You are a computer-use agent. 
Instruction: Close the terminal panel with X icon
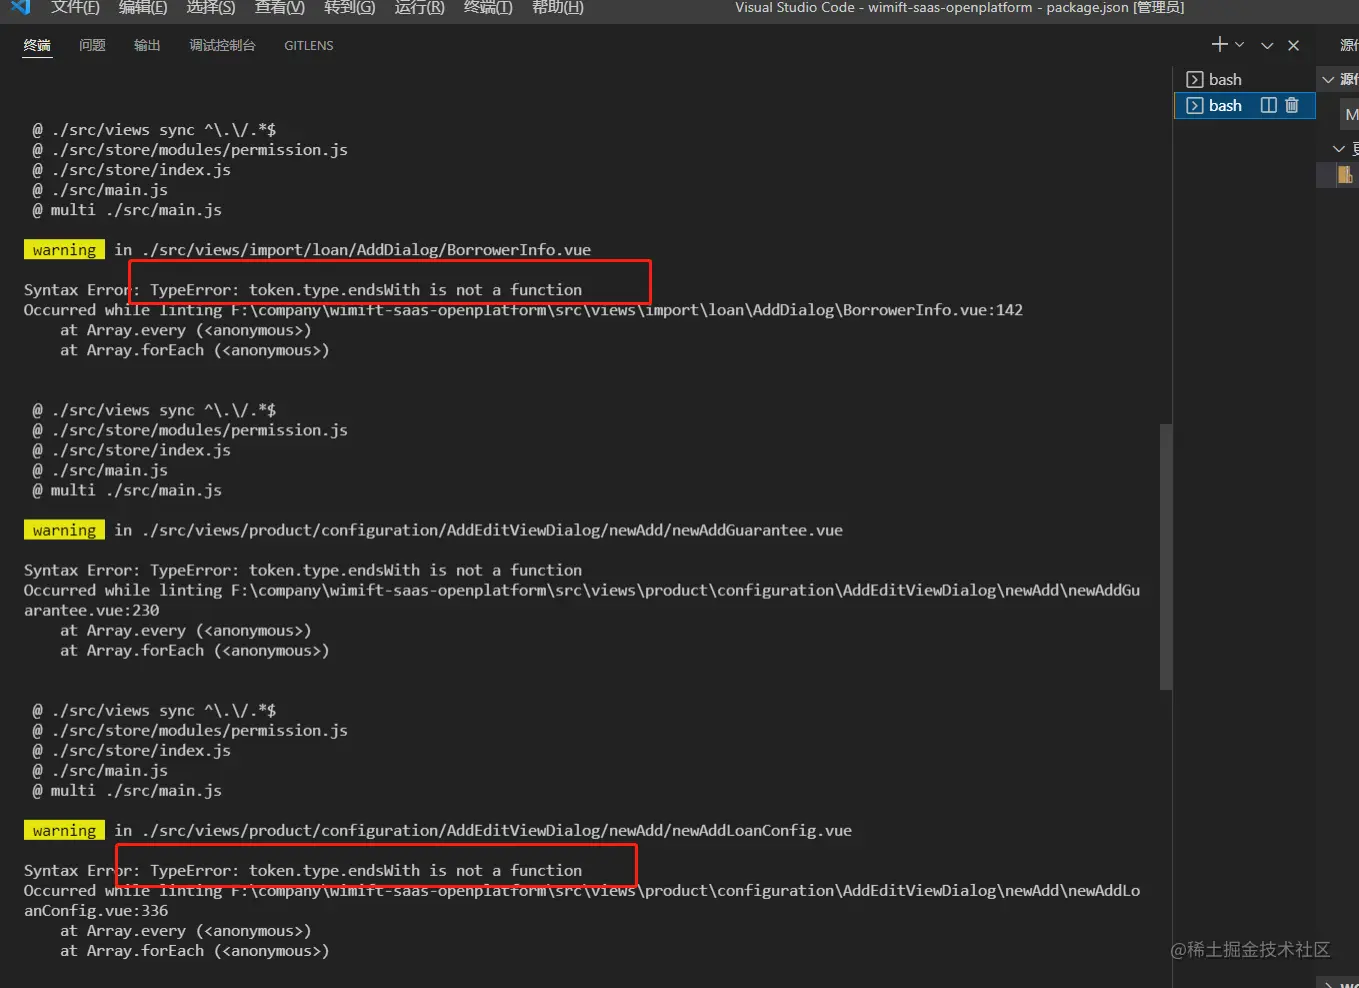tap(1293, 45)
